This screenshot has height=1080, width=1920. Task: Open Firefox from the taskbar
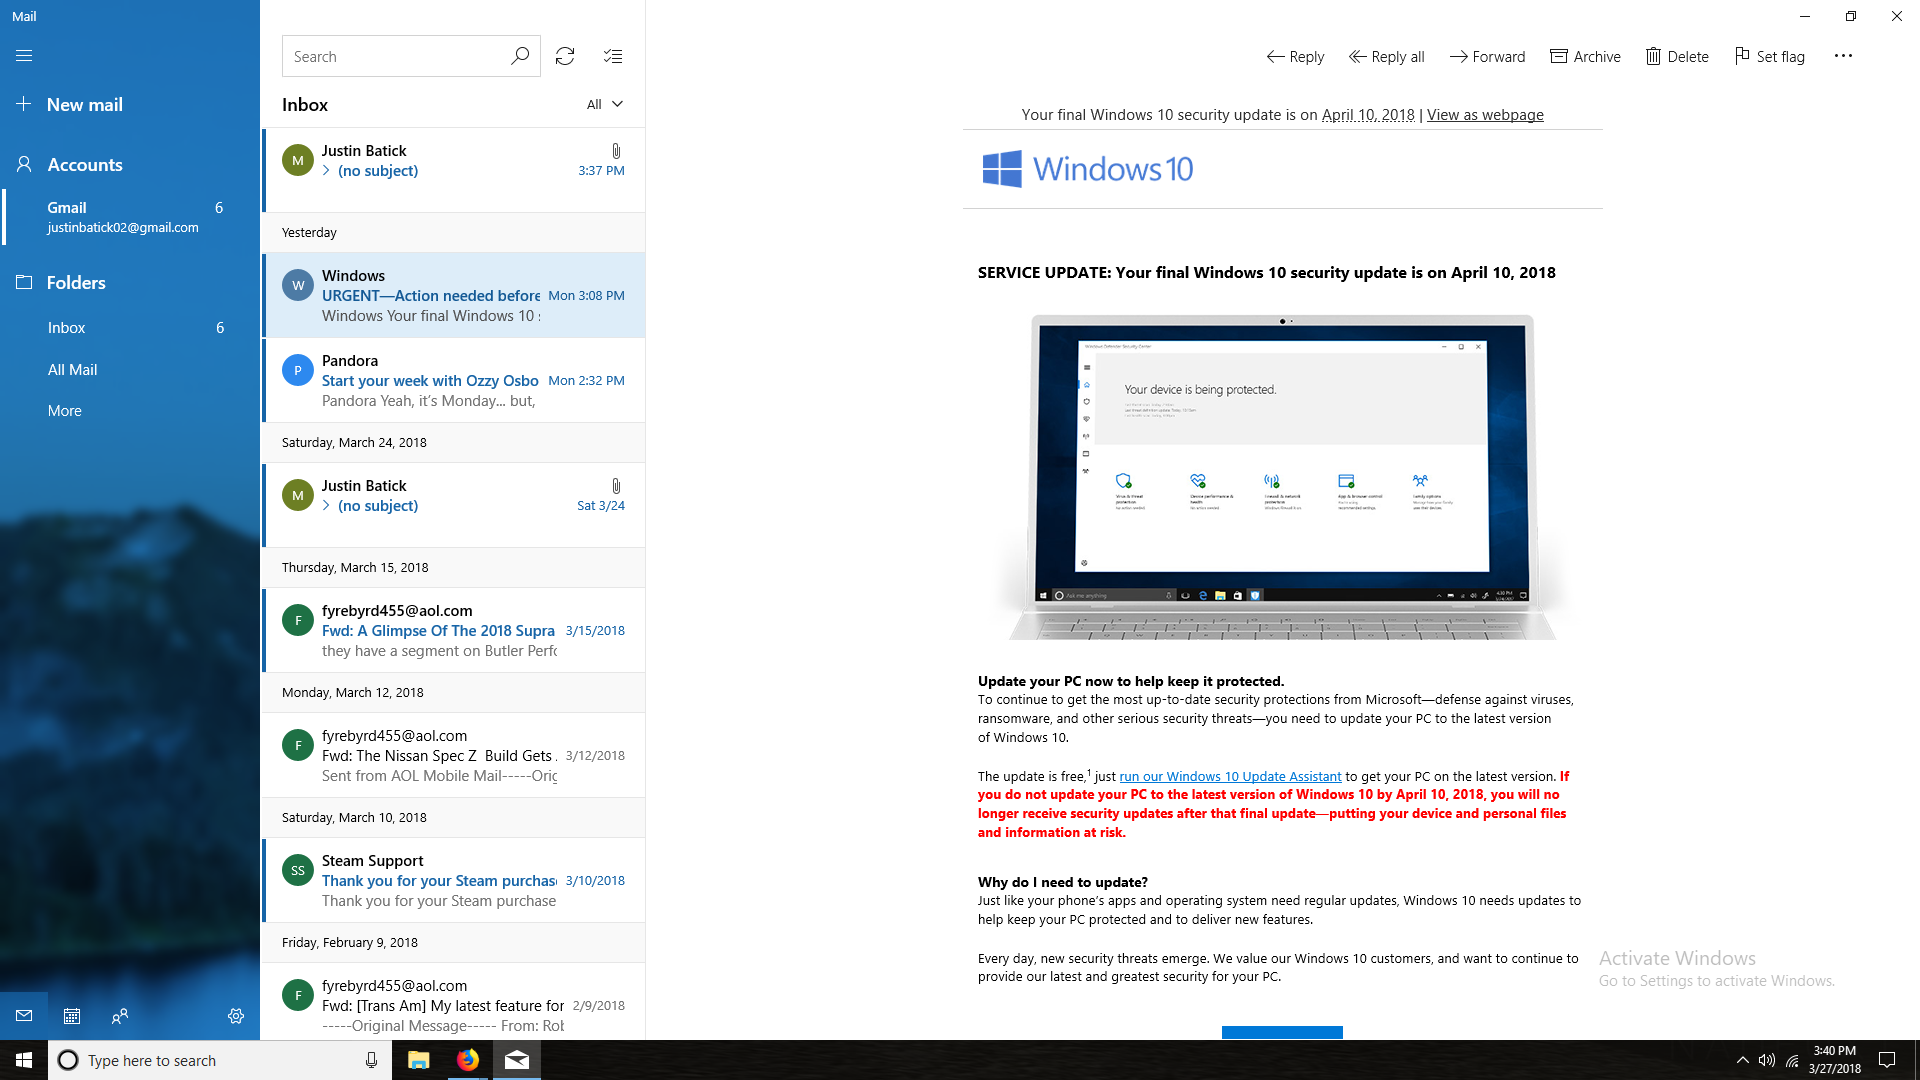(x=468, y=1060)
